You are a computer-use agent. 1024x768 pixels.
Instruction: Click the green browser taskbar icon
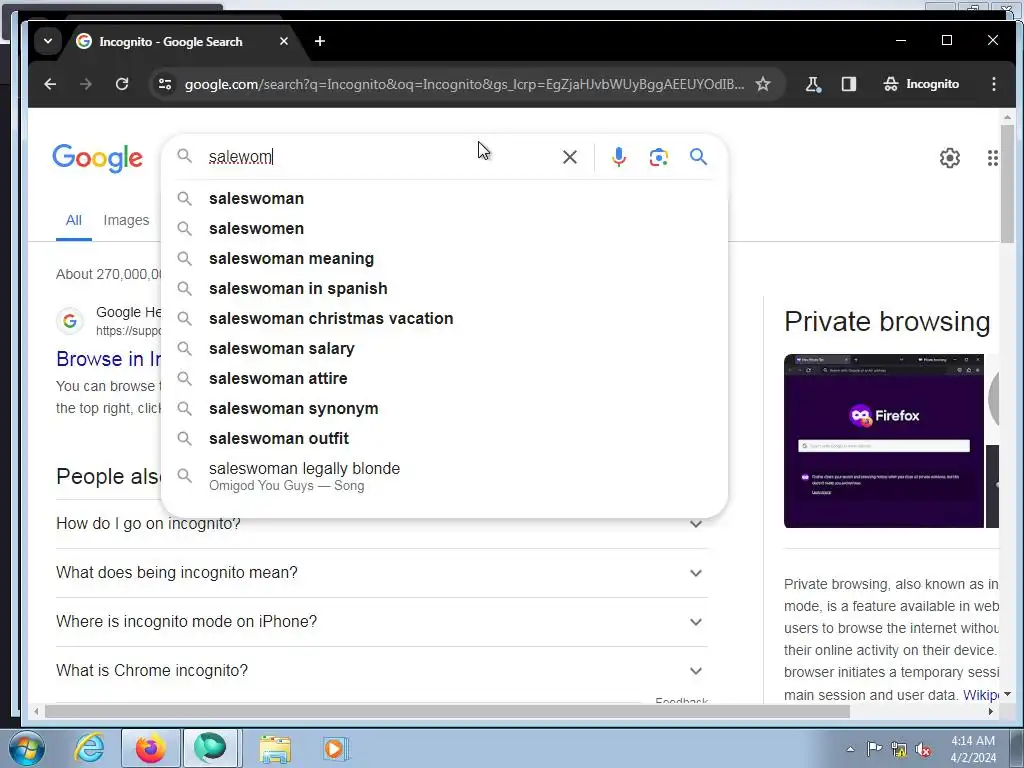210,748
